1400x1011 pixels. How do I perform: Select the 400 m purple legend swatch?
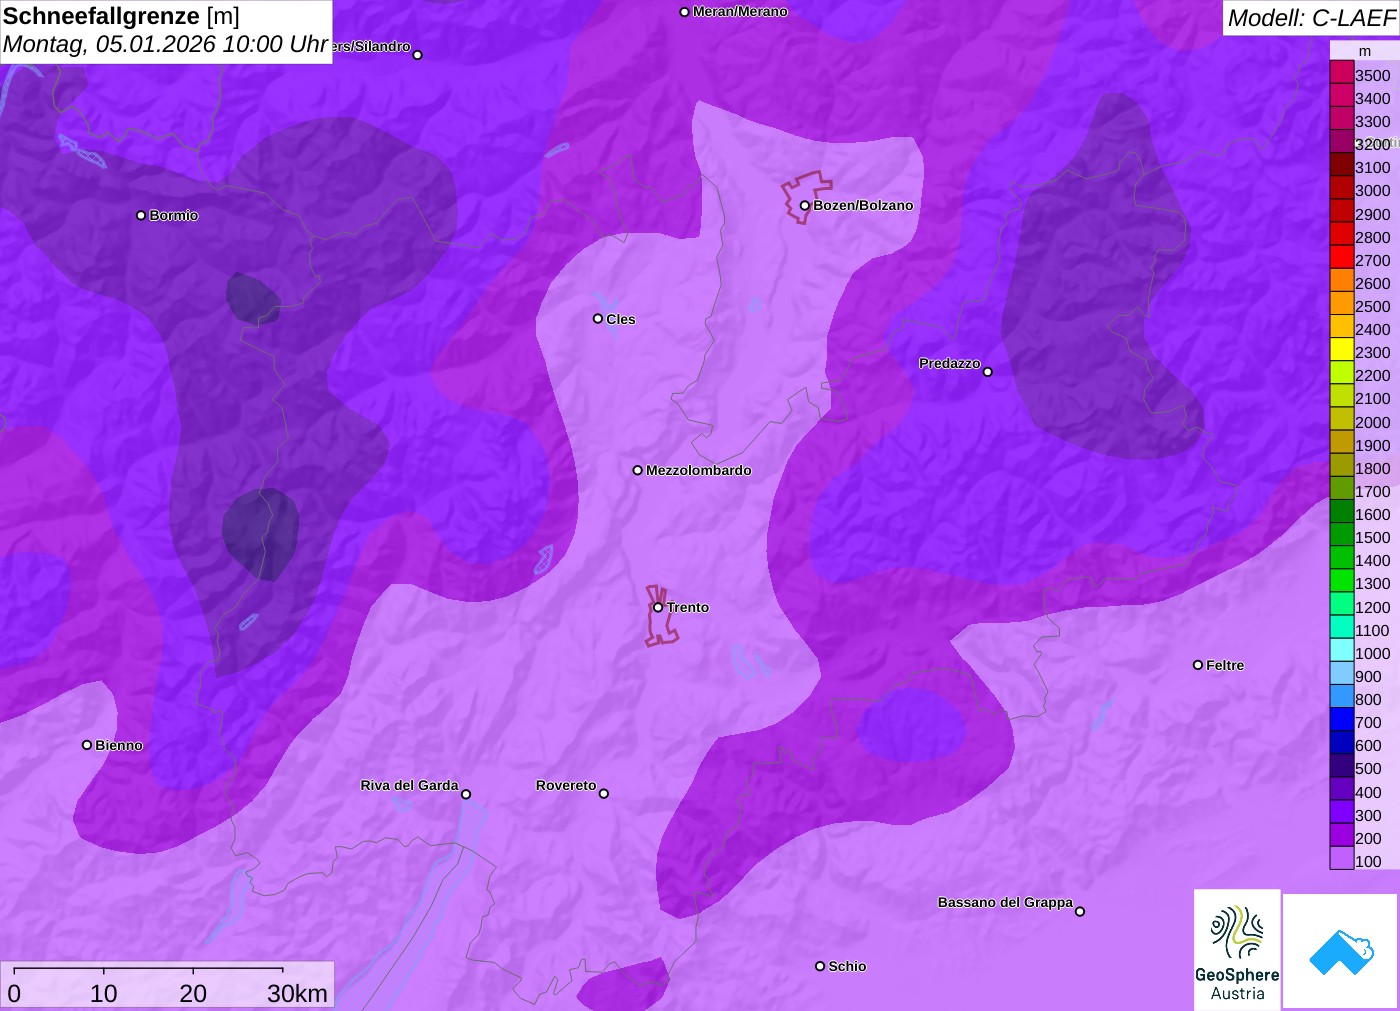click(1341, 789)
